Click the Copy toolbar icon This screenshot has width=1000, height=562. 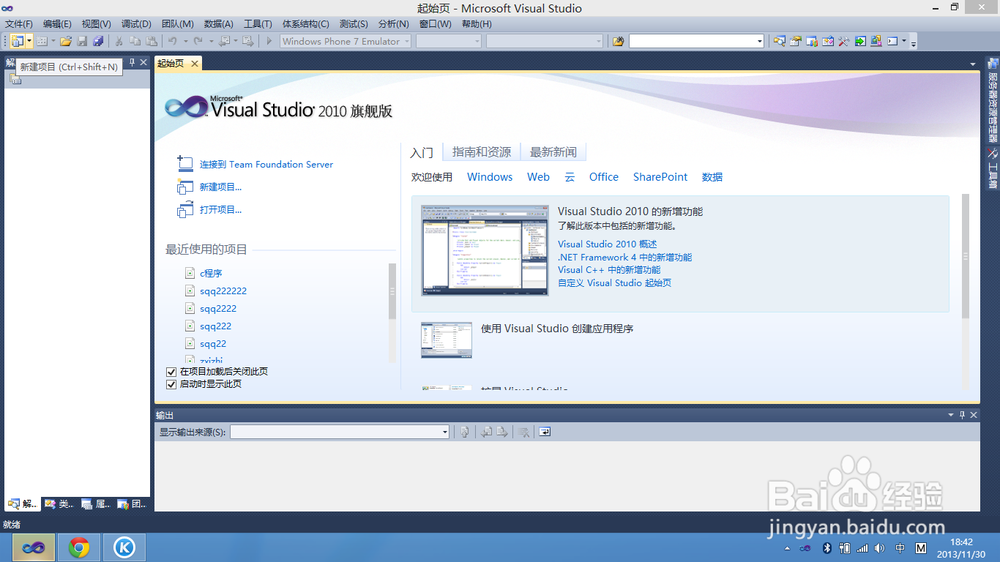click(x=135, y=41)
